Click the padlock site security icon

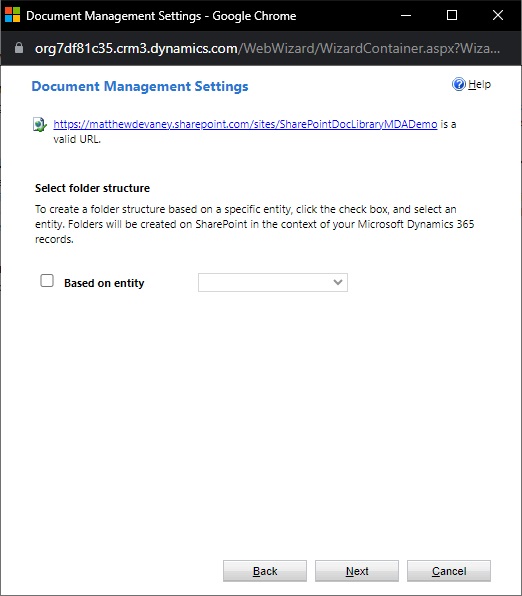tap(19, 48)
